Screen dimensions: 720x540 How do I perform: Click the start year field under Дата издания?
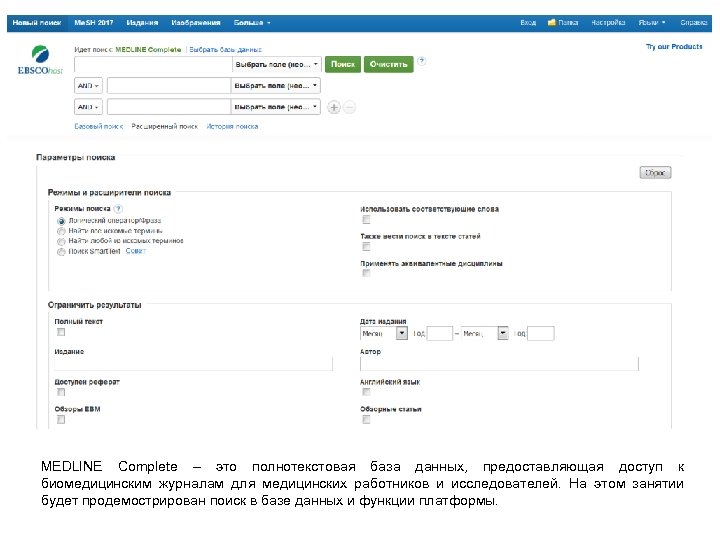(440, 333)
